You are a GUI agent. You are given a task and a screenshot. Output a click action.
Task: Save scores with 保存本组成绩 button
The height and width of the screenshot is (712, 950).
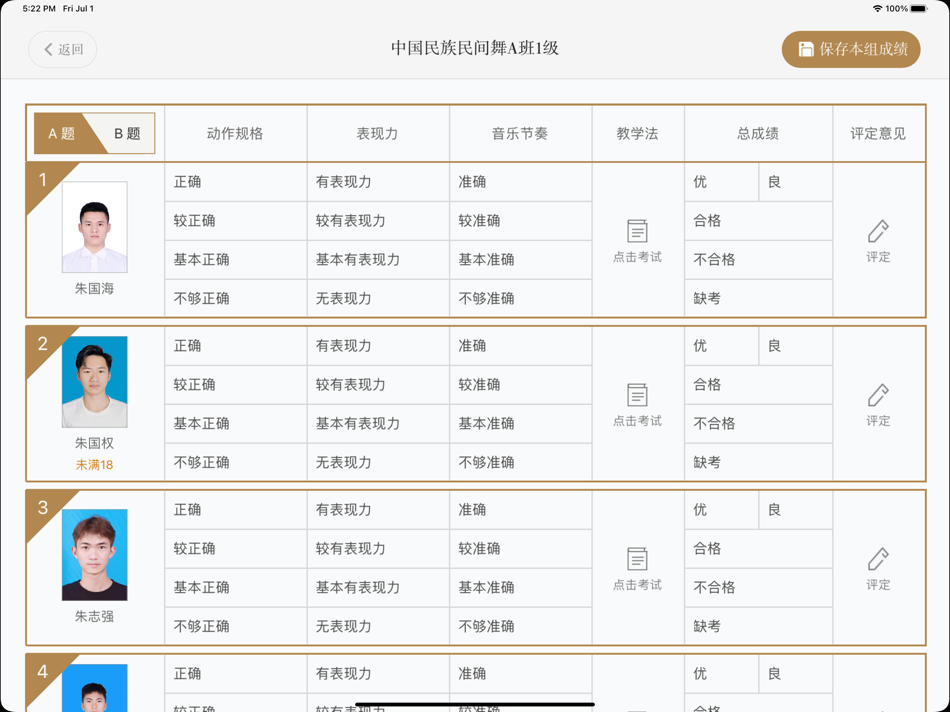coord(851,49)
